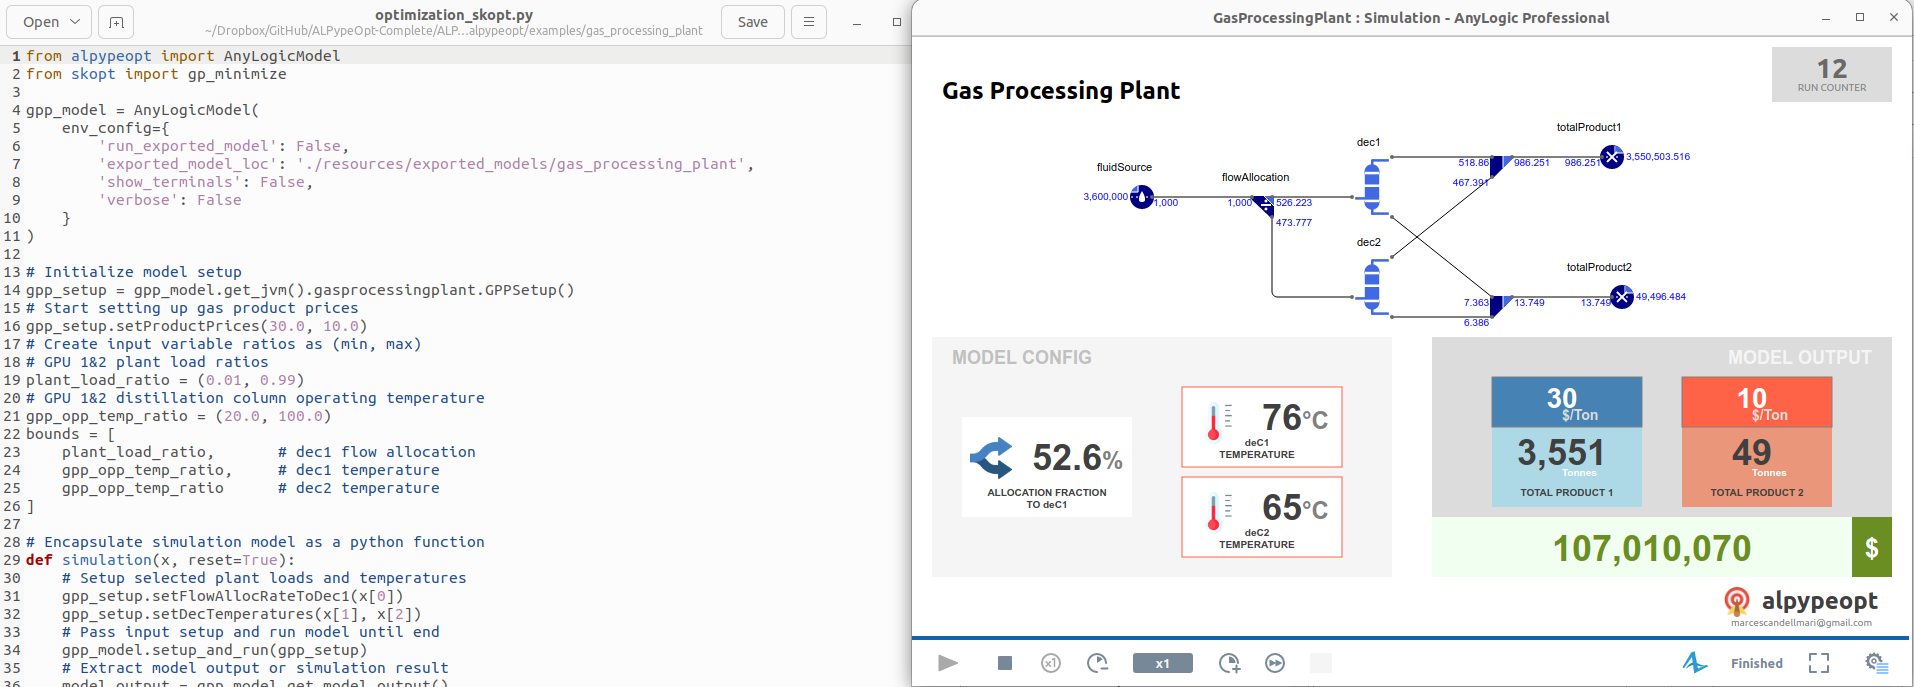The height and width of the screenshot is (687, 1914).
Task: Click the Gas Processing Plant title
Action: 1061,91
